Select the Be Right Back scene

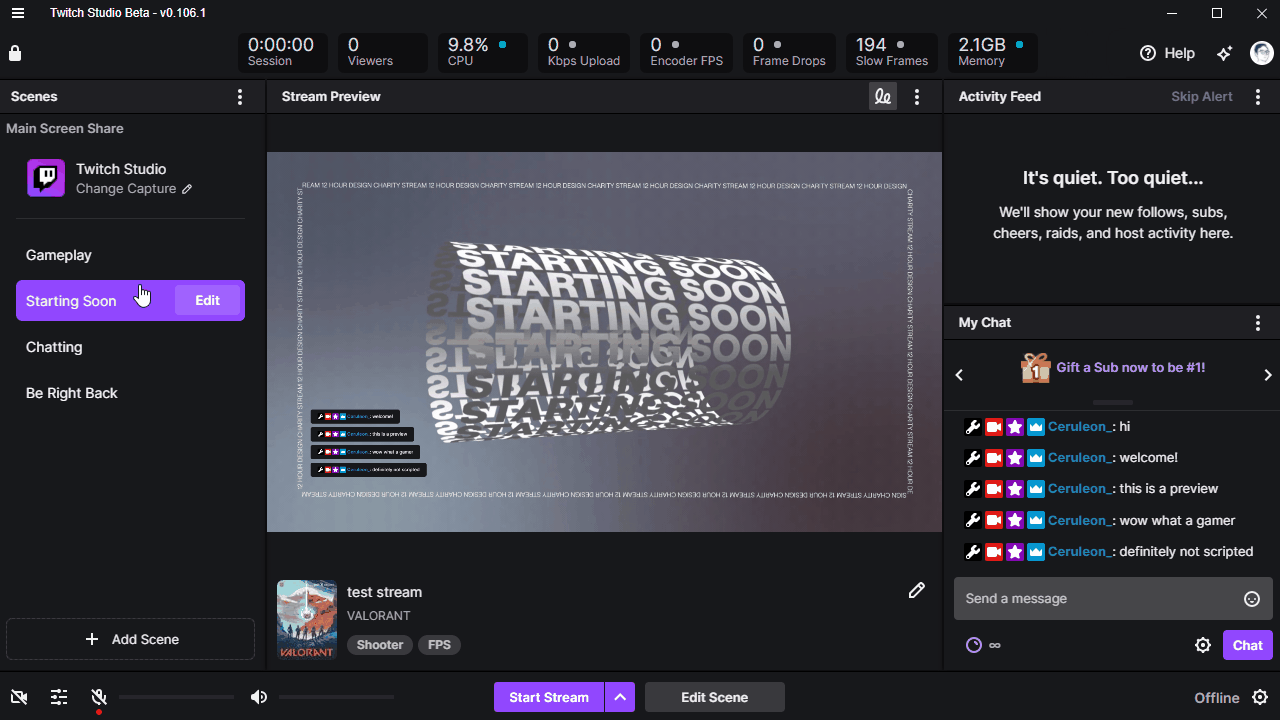pyautogui.click(x=130, y=393)
